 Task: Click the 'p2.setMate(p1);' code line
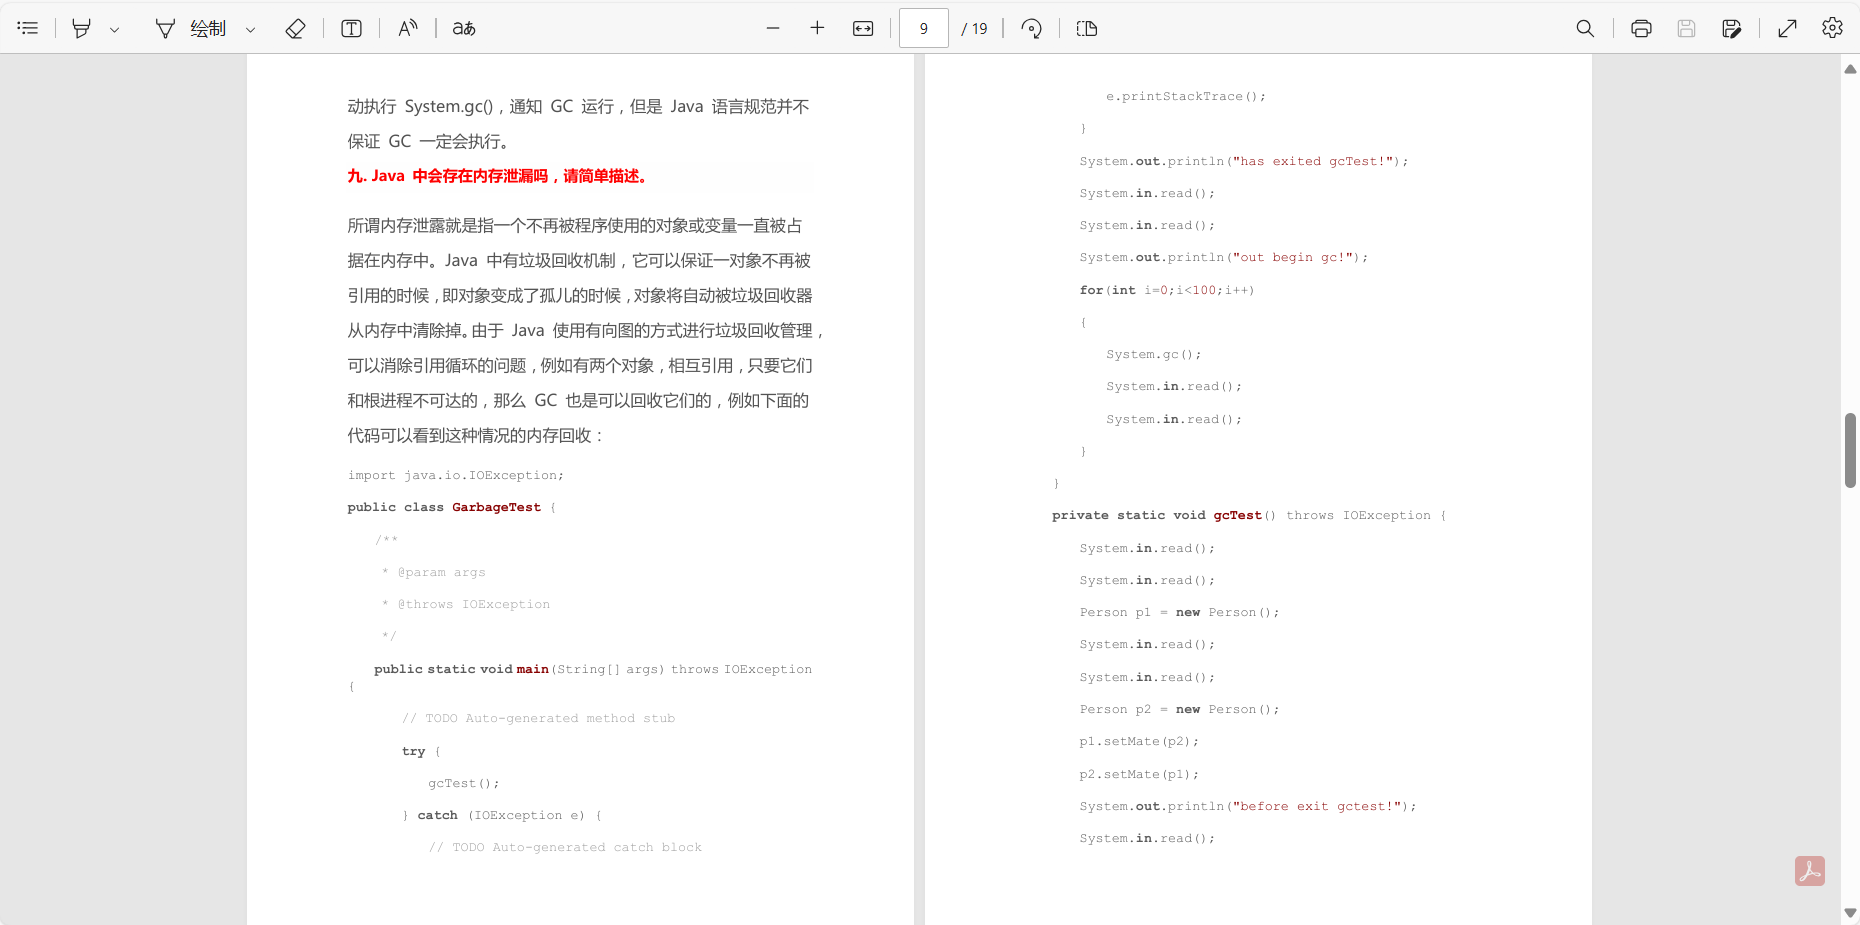coord(1139,775)
